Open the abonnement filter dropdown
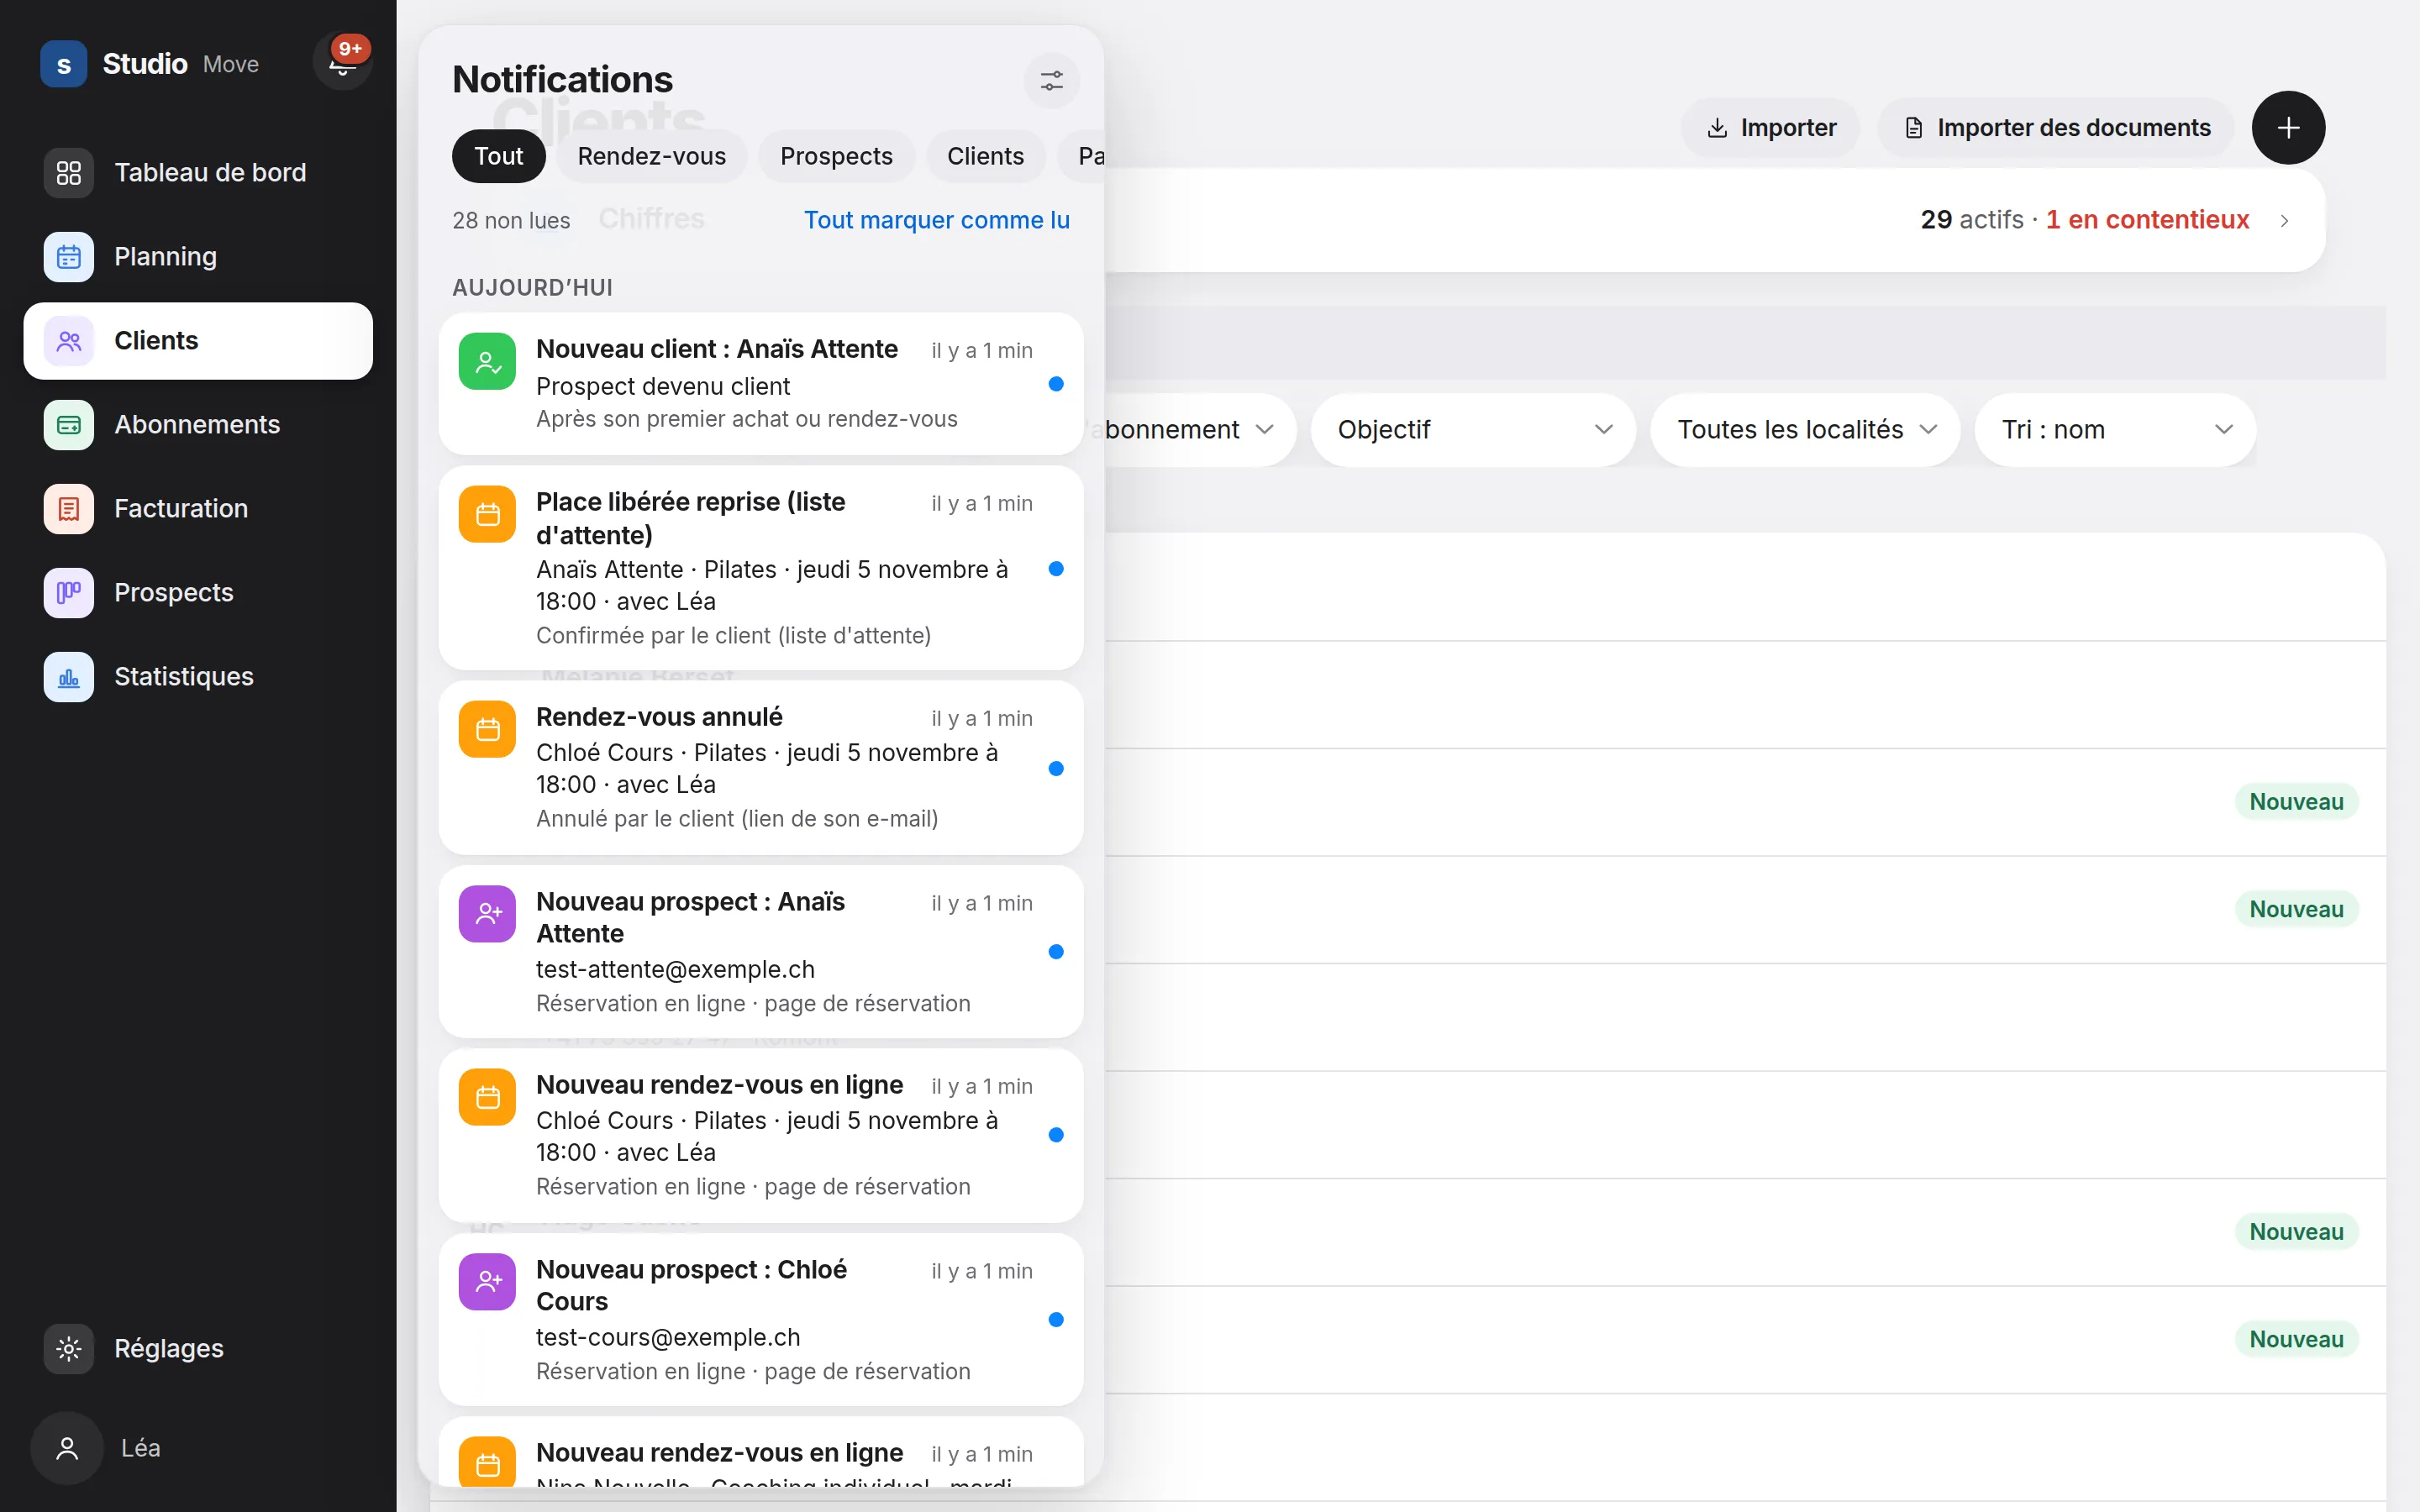This screenshot has height=1512, width=2420. pyautogui.click(x=1200, y=429)
